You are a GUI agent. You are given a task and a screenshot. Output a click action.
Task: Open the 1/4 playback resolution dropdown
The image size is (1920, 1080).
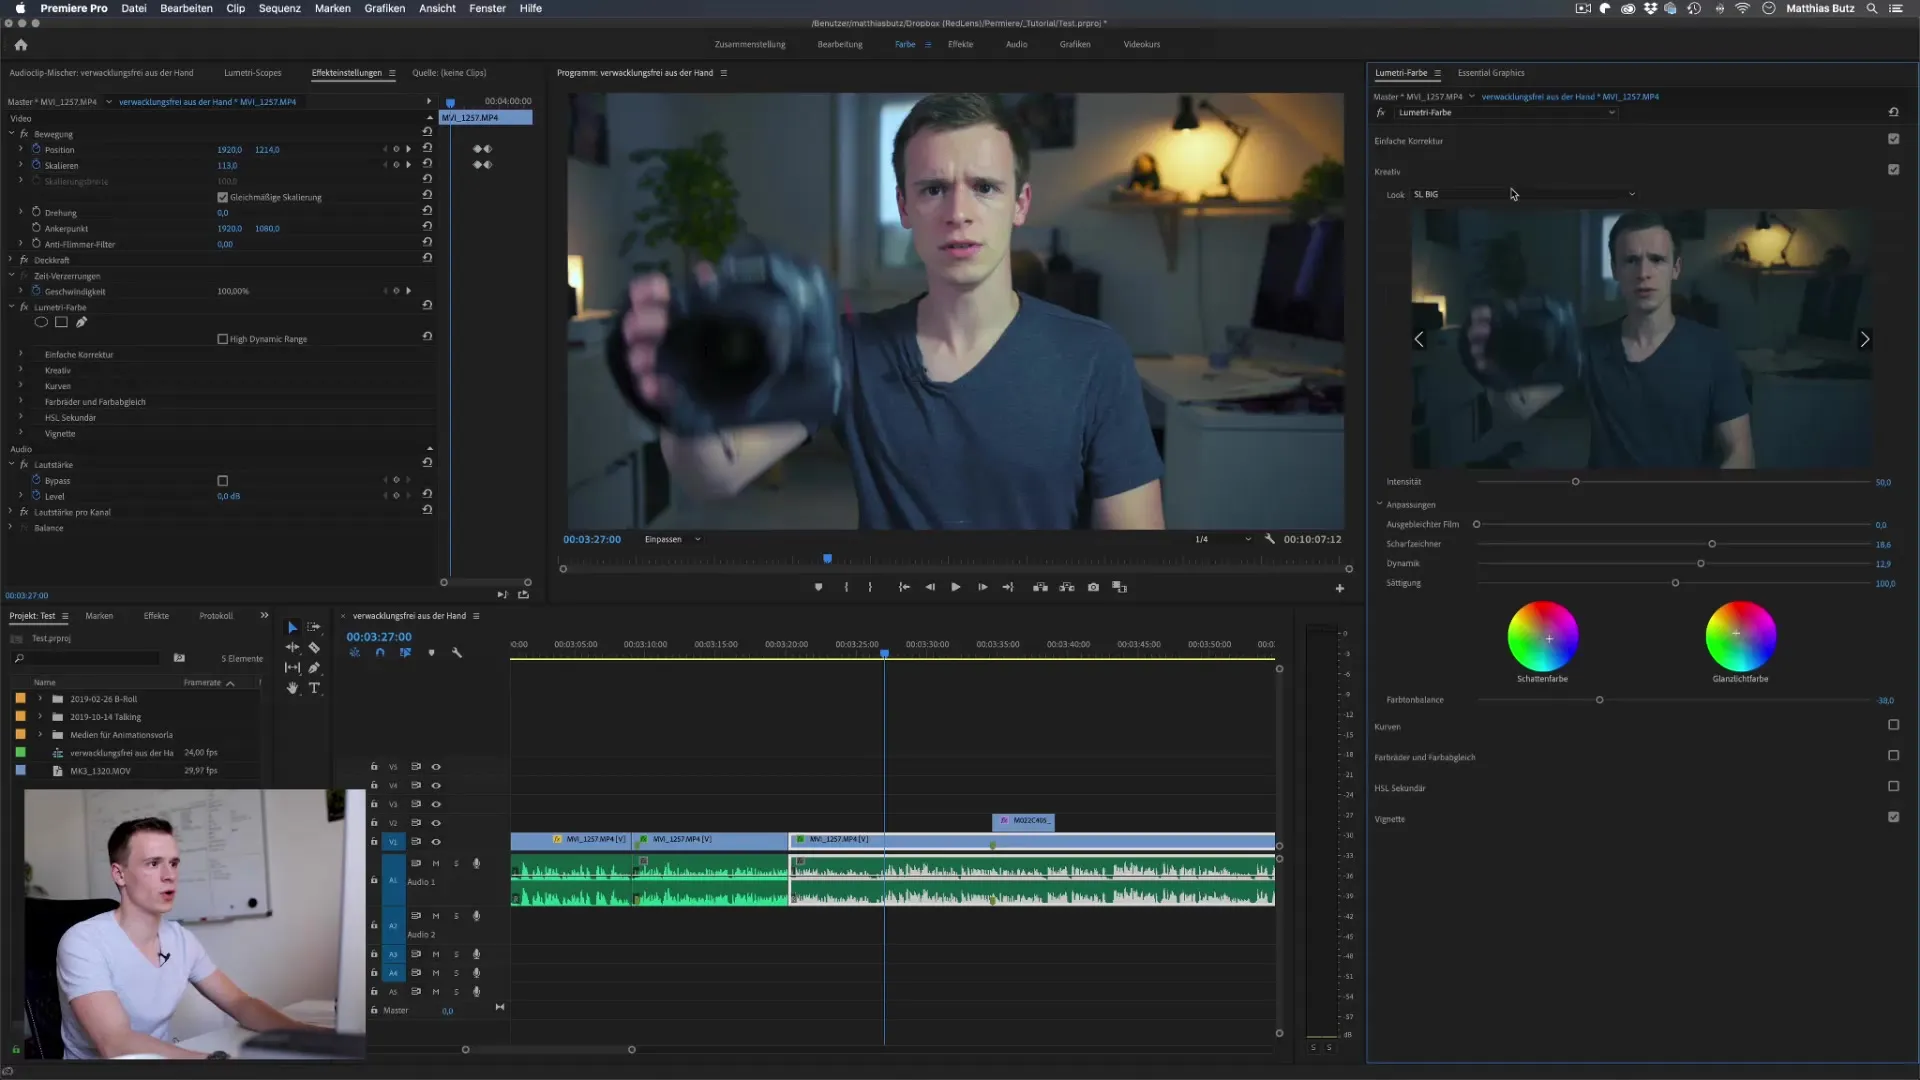point(1222,539)
